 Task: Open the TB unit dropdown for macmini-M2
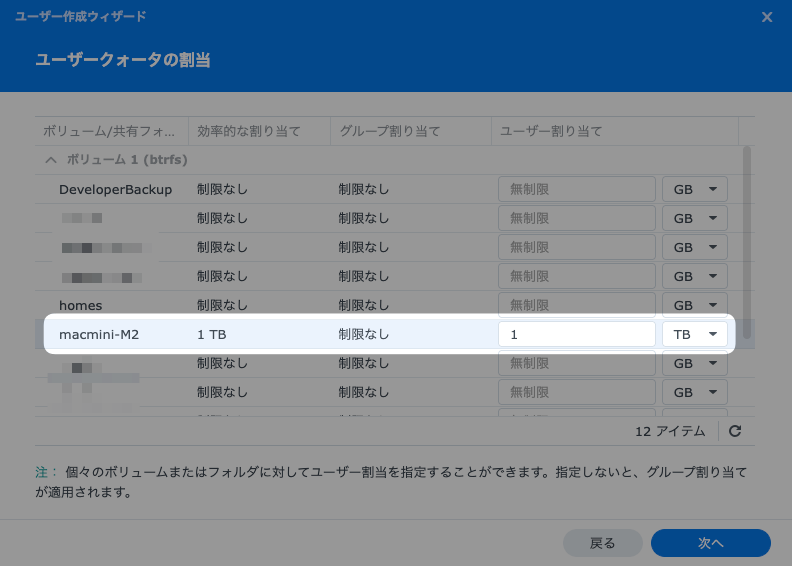pyautogui.click(x=694, y=334)
